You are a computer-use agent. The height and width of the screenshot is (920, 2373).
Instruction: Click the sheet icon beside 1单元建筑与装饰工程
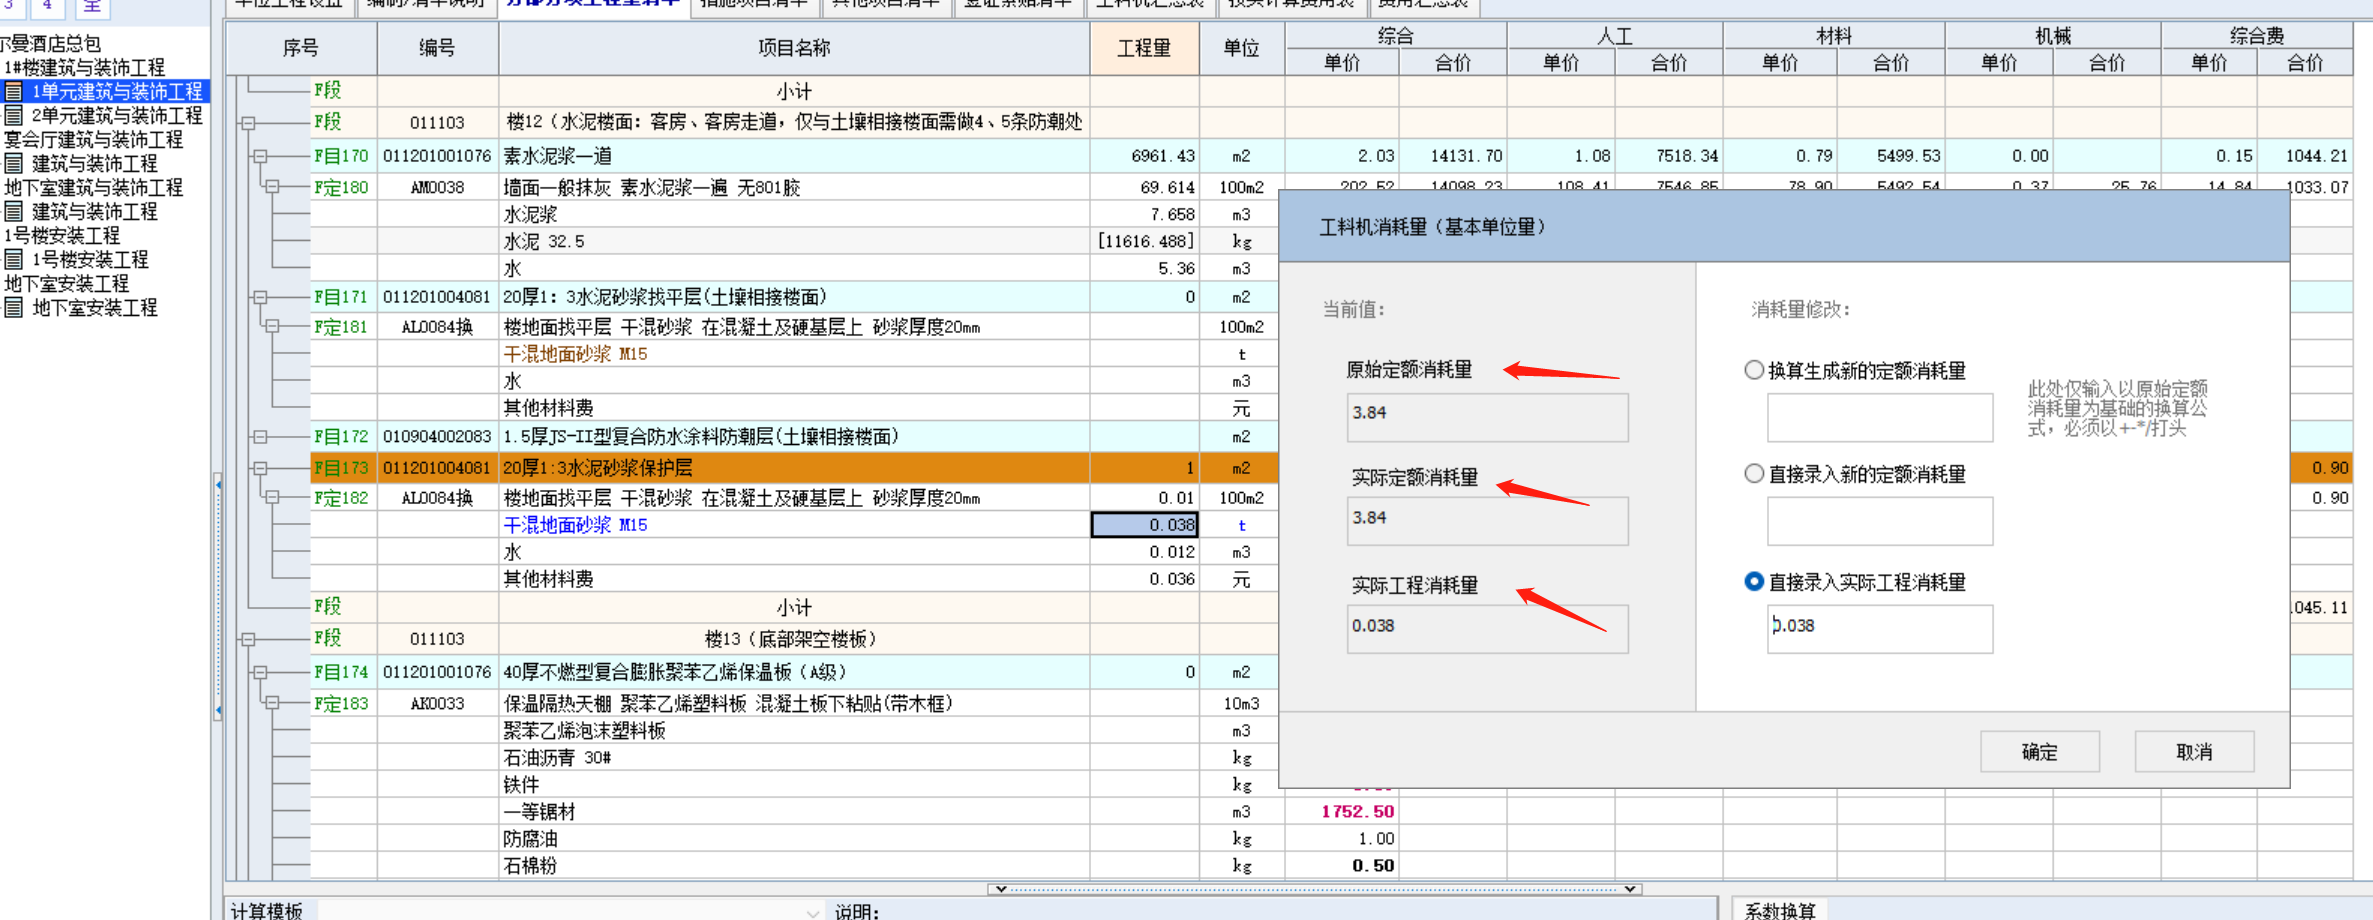14,92
